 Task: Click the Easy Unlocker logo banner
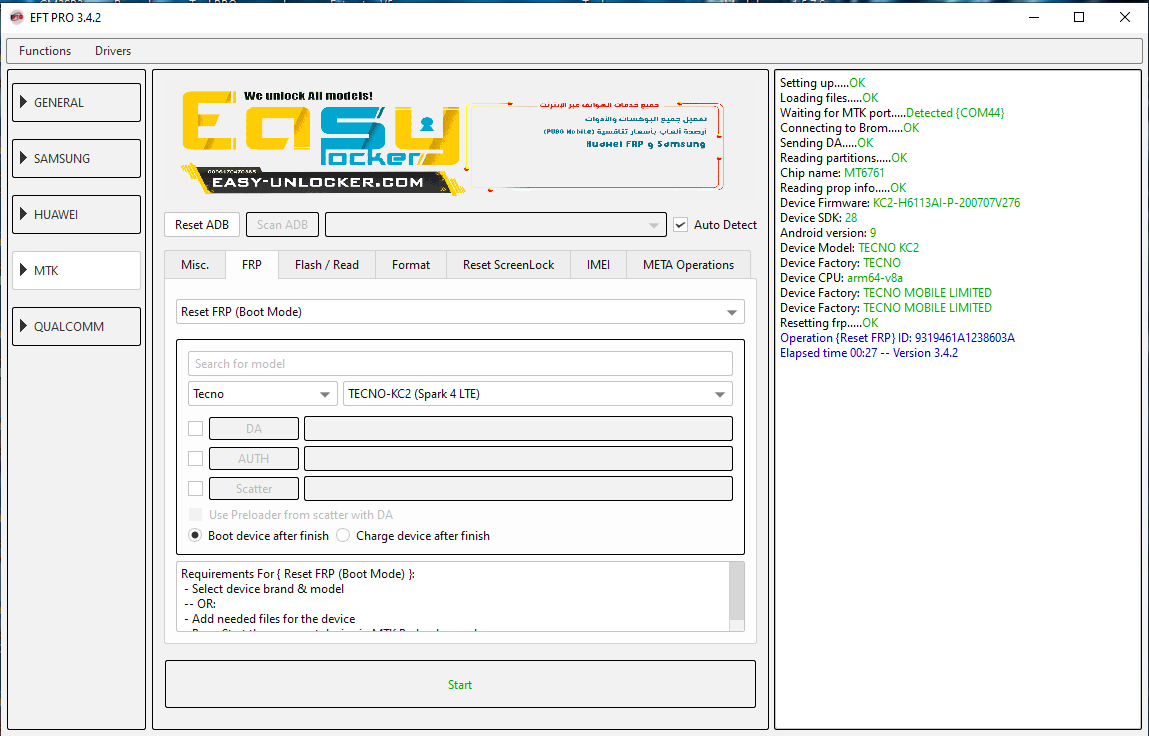[321, 142]
